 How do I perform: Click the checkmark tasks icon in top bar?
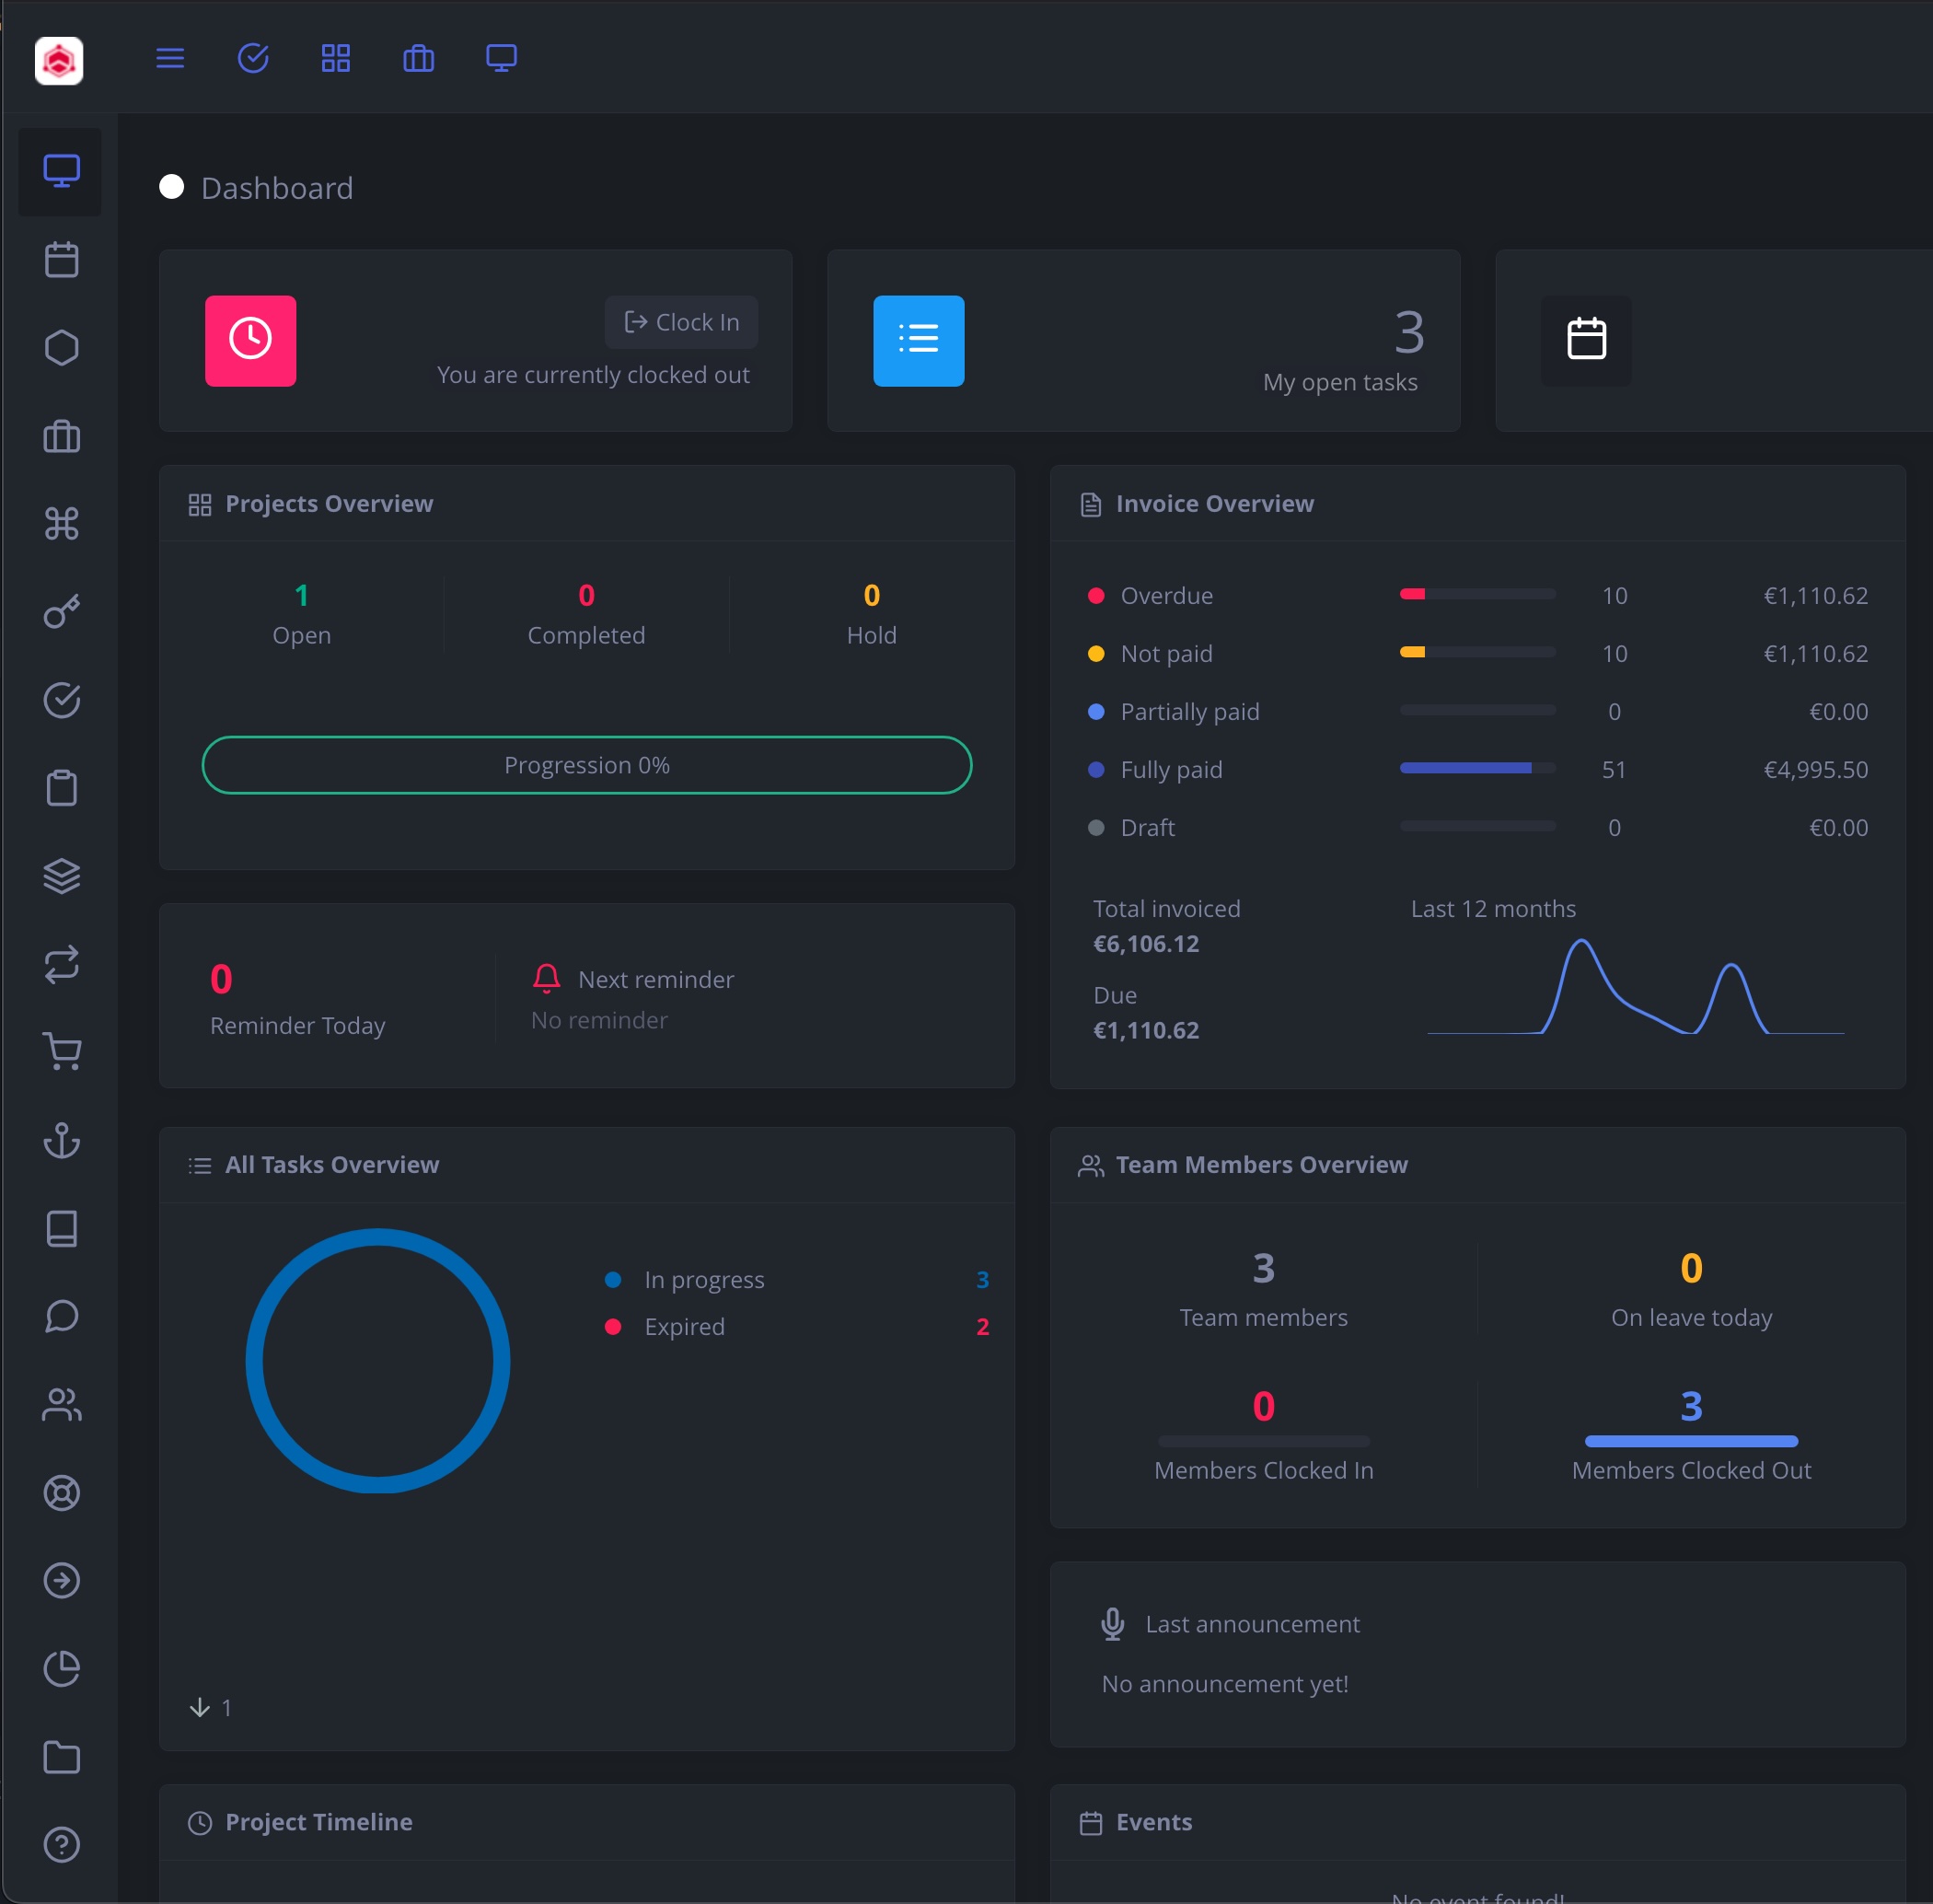(253, 58)
